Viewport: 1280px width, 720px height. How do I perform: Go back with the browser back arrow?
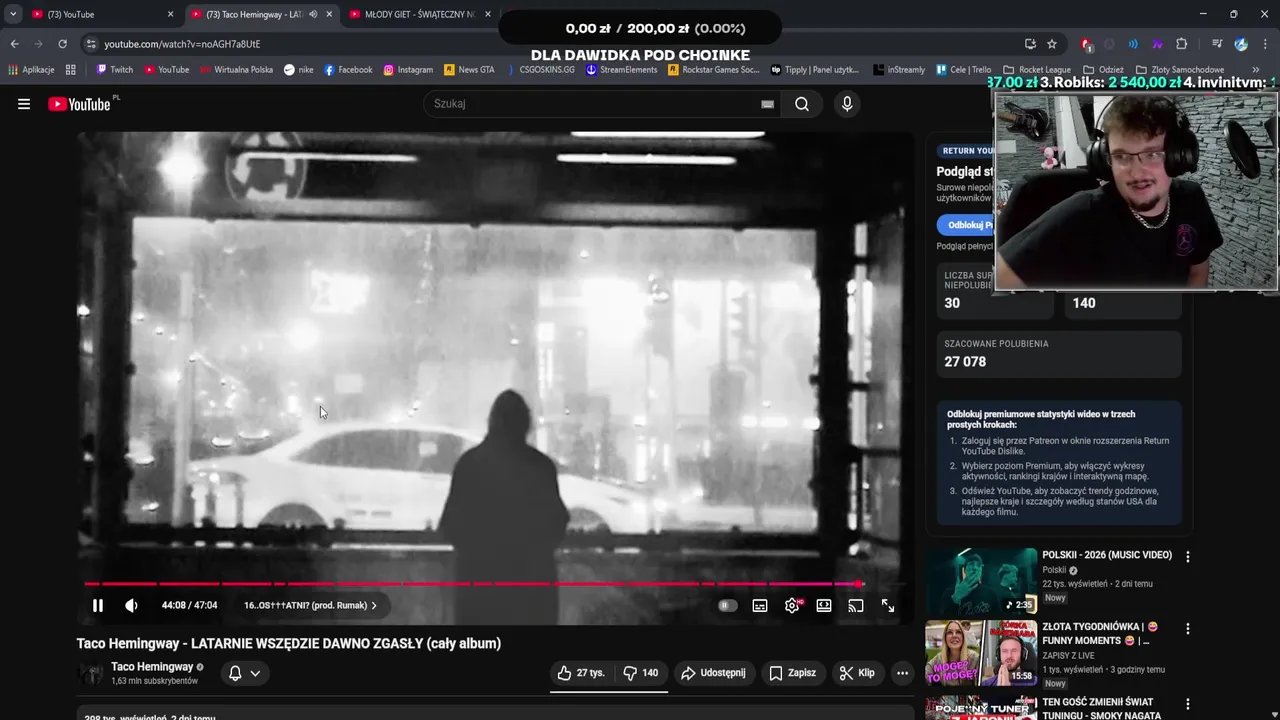point(14,44)
